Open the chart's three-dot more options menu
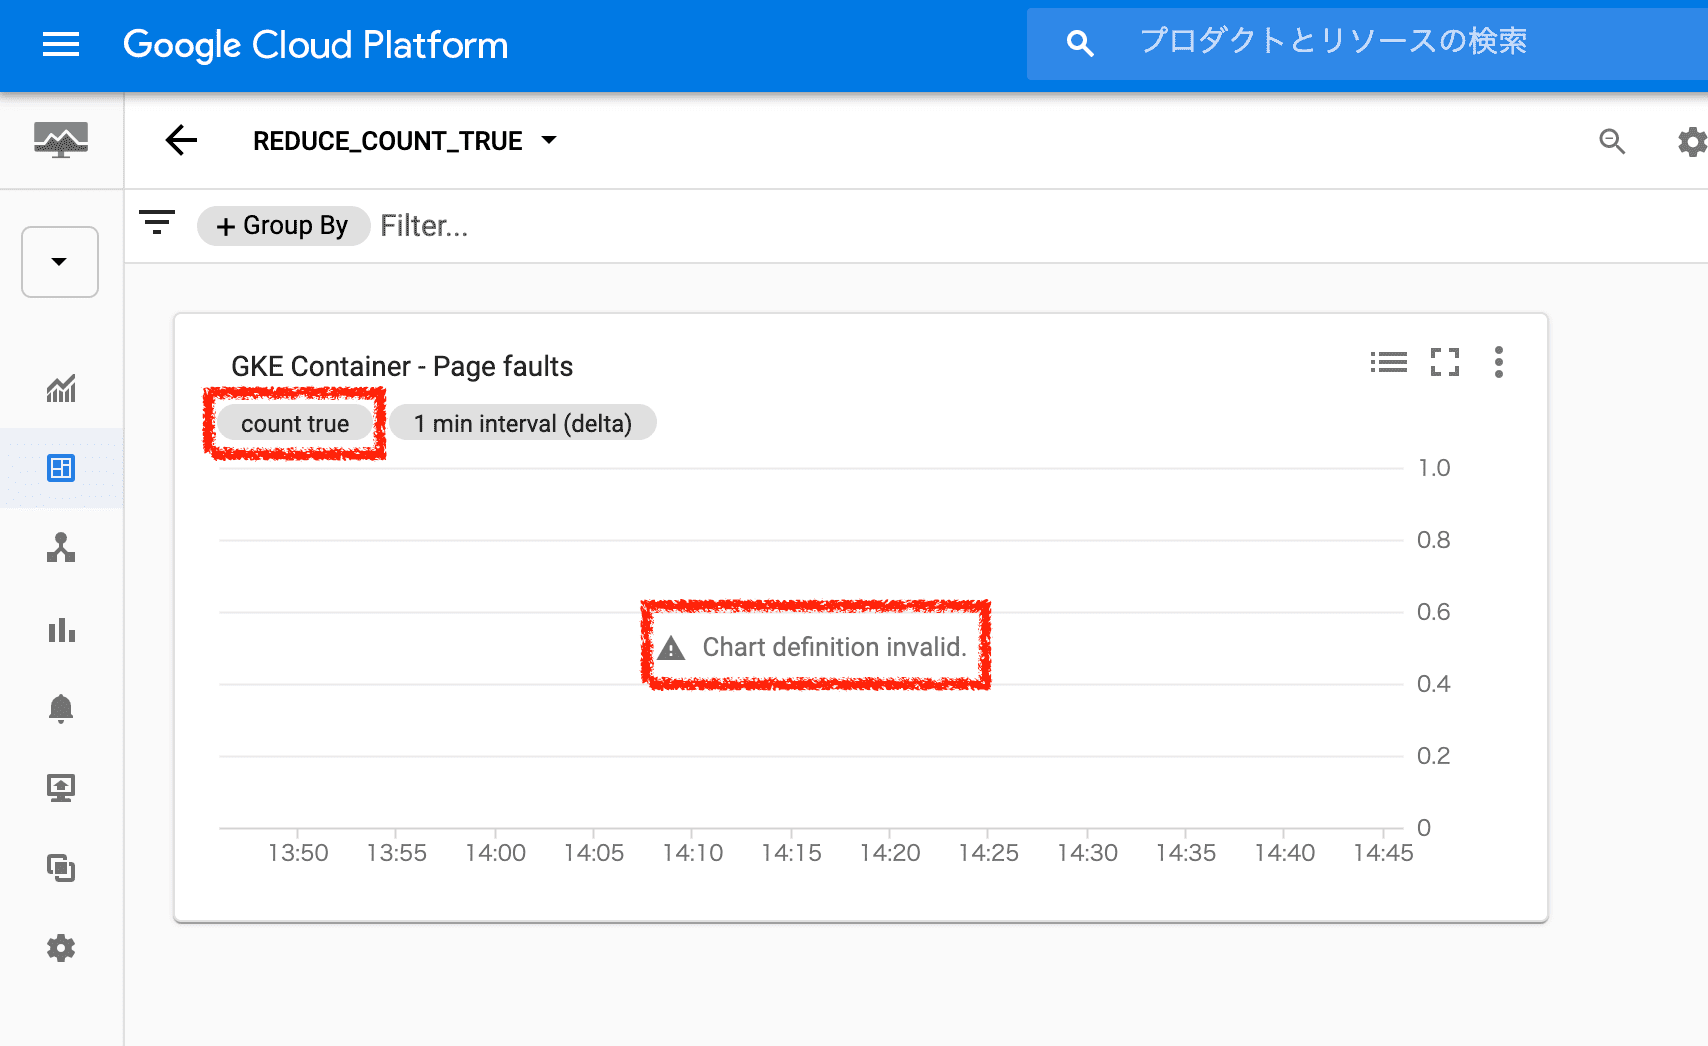The height and width of the screenshot is (1046, 1708). (1498, 362)
